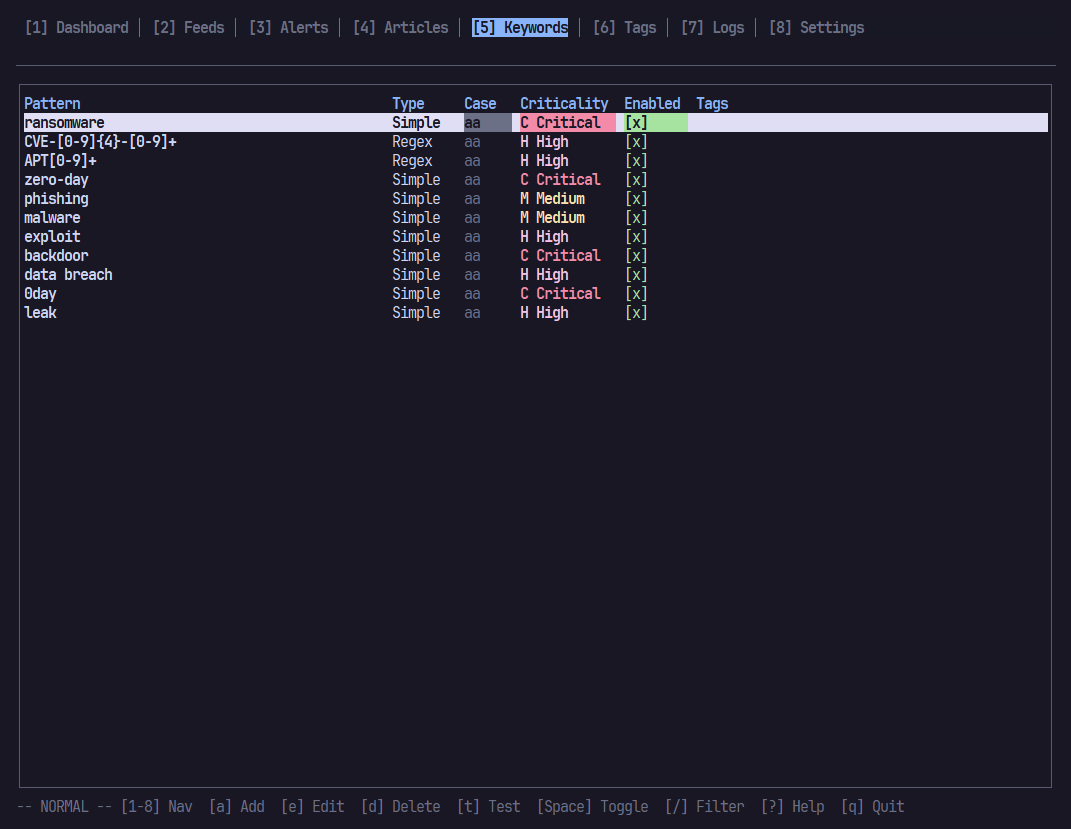Switch to the [2] Feeds tab

189,27
